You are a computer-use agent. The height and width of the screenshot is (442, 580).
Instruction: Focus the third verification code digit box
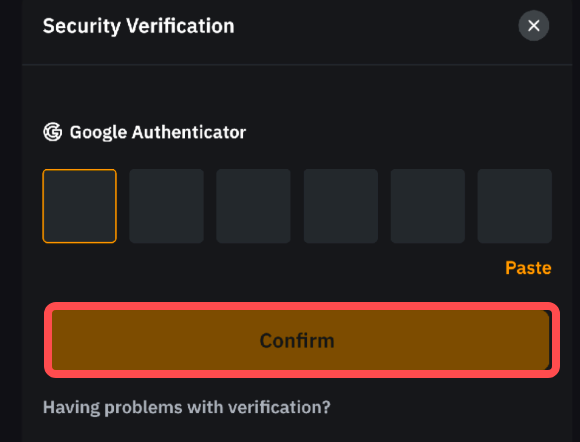[x=253, y=206]
